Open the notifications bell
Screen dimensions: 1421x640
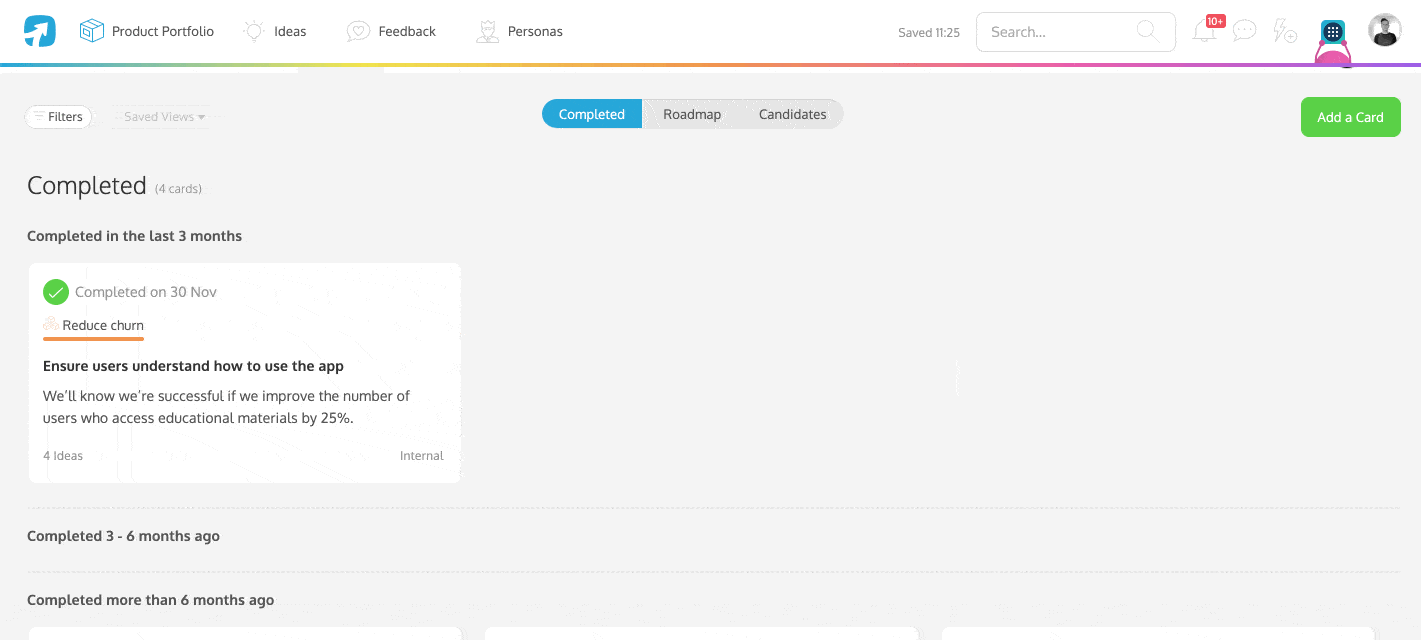click(1205, 32)
